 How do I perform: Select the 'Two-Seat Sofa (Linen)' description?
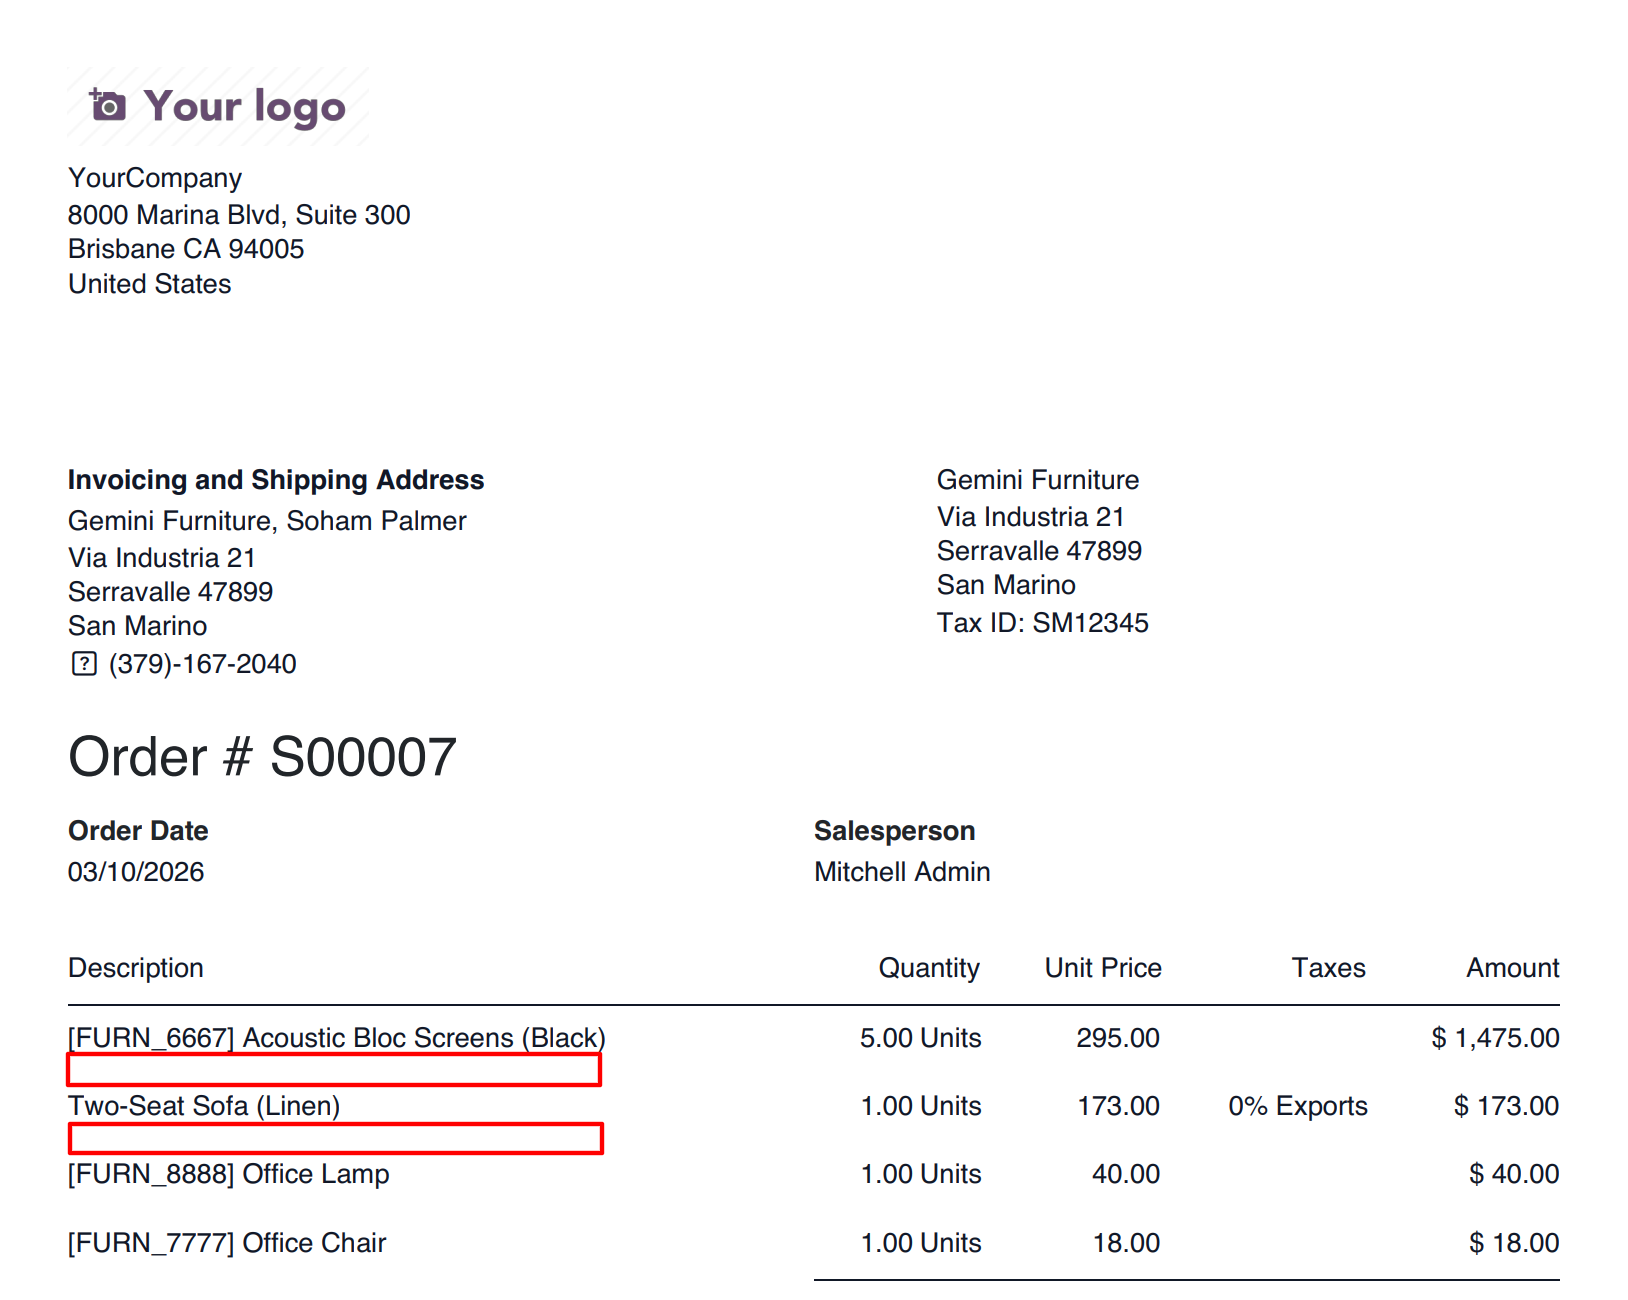(x=204, y=1106)
